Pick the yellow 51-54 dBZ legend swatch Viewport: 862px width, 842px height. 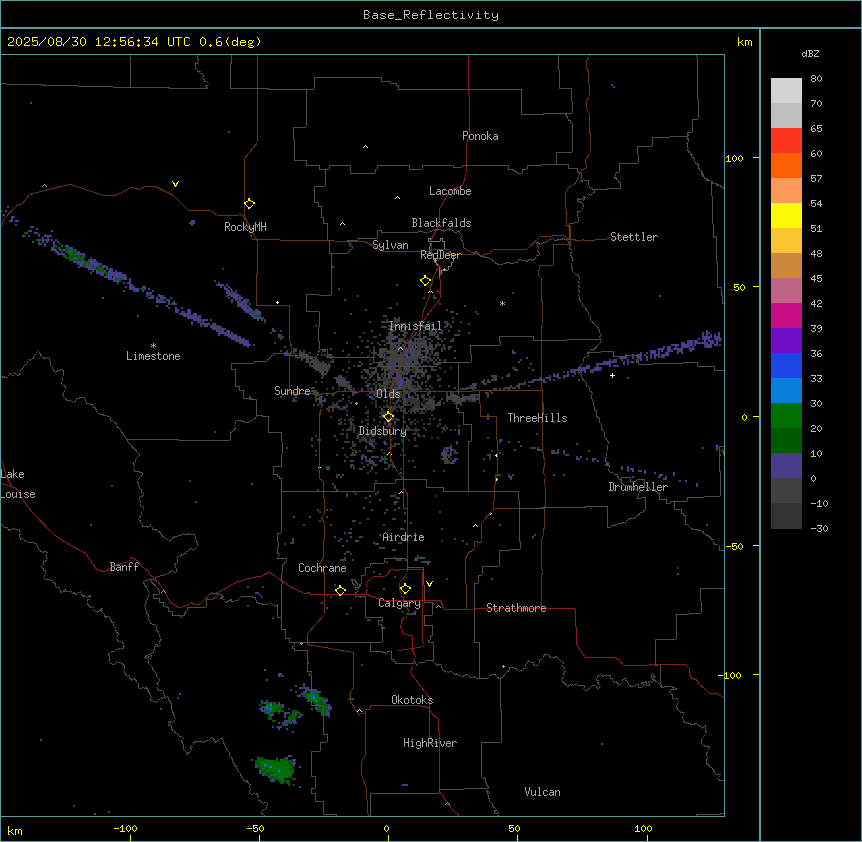pyautogui.click(x=786, y=216)
